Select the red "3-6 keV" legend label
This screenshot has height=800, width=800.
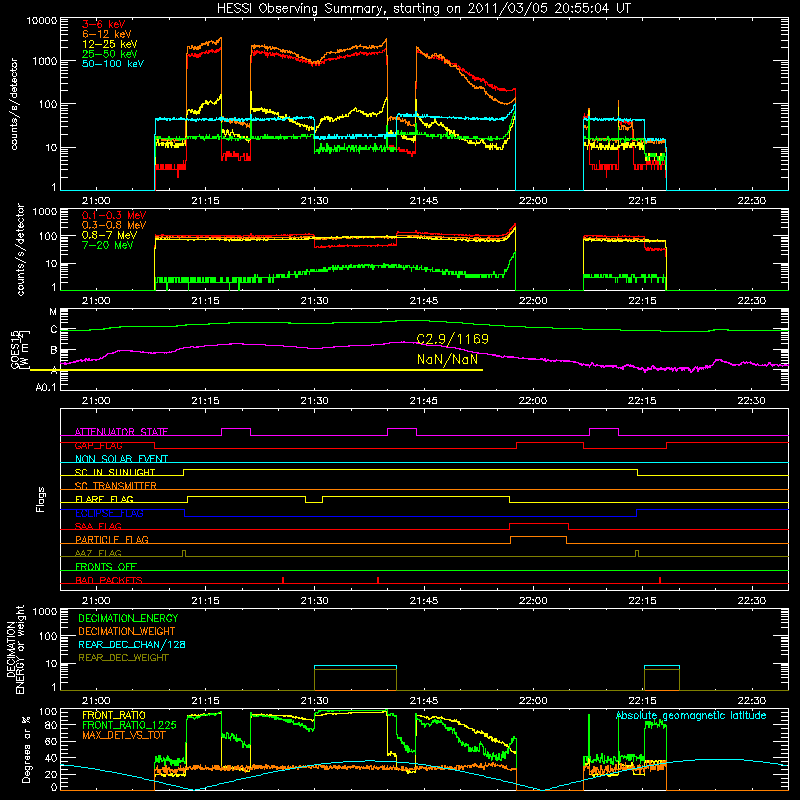point(104,24)
